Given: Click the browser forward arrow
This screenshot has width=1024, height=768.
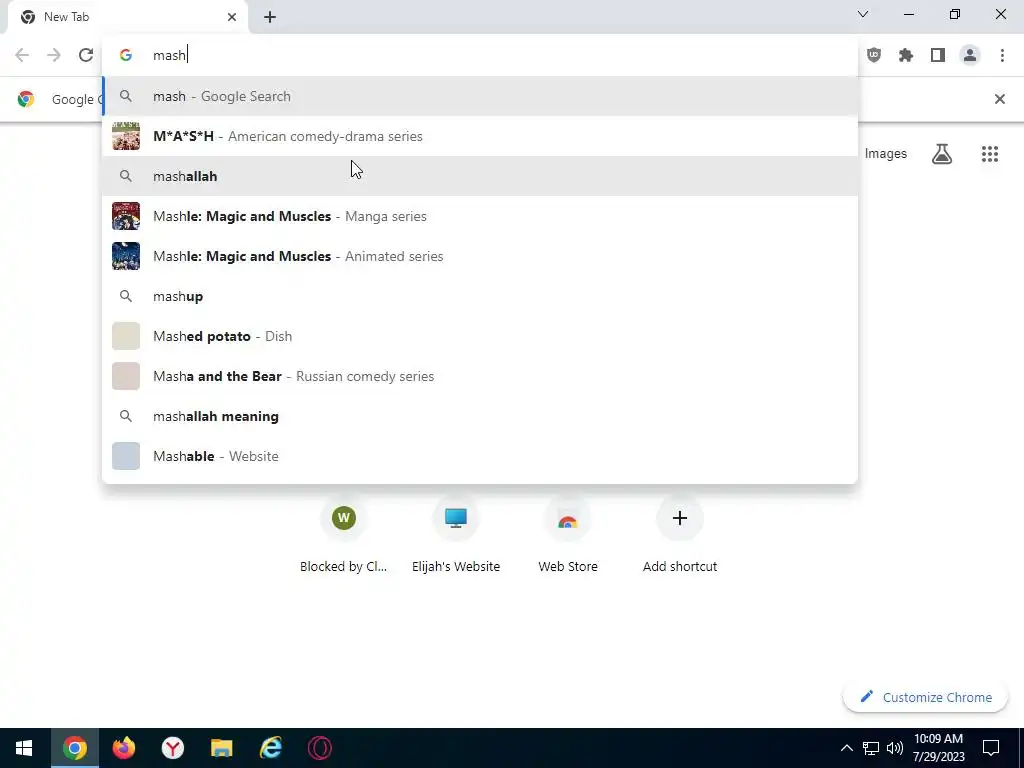Looking at the screenshot, I should coord(54,56).
